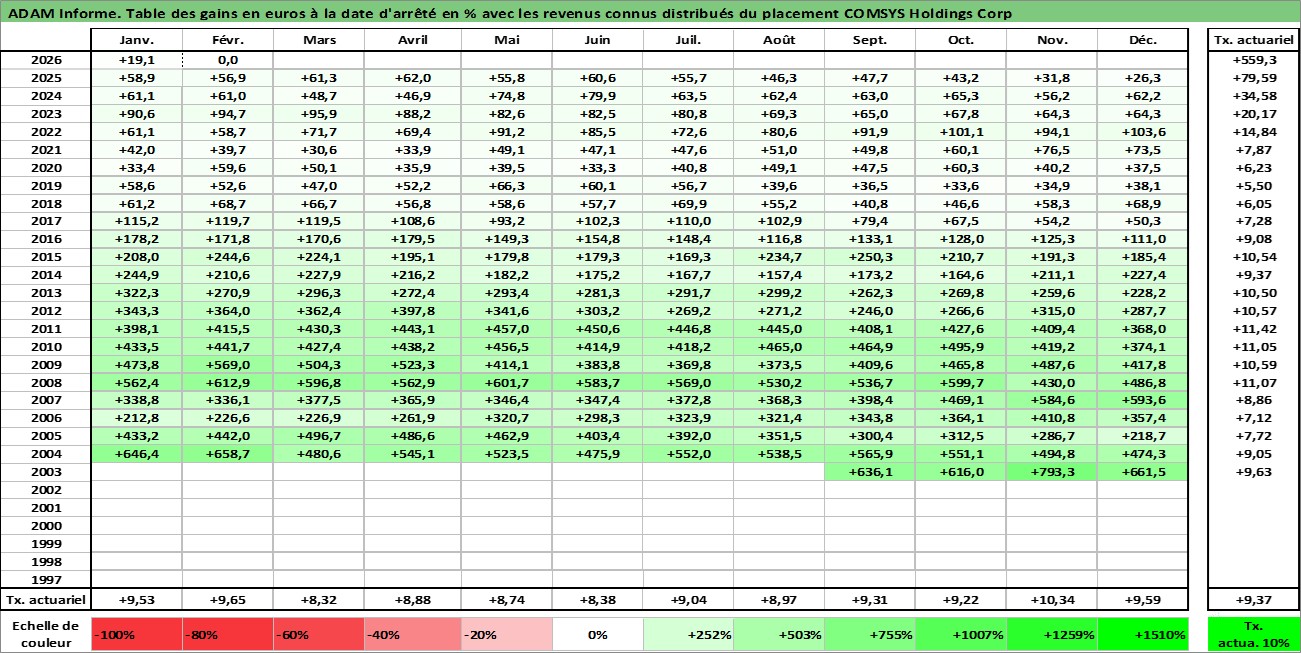Click the ADAM Informe title bar text
1301x653 pixels.
[x=508, y=13]
